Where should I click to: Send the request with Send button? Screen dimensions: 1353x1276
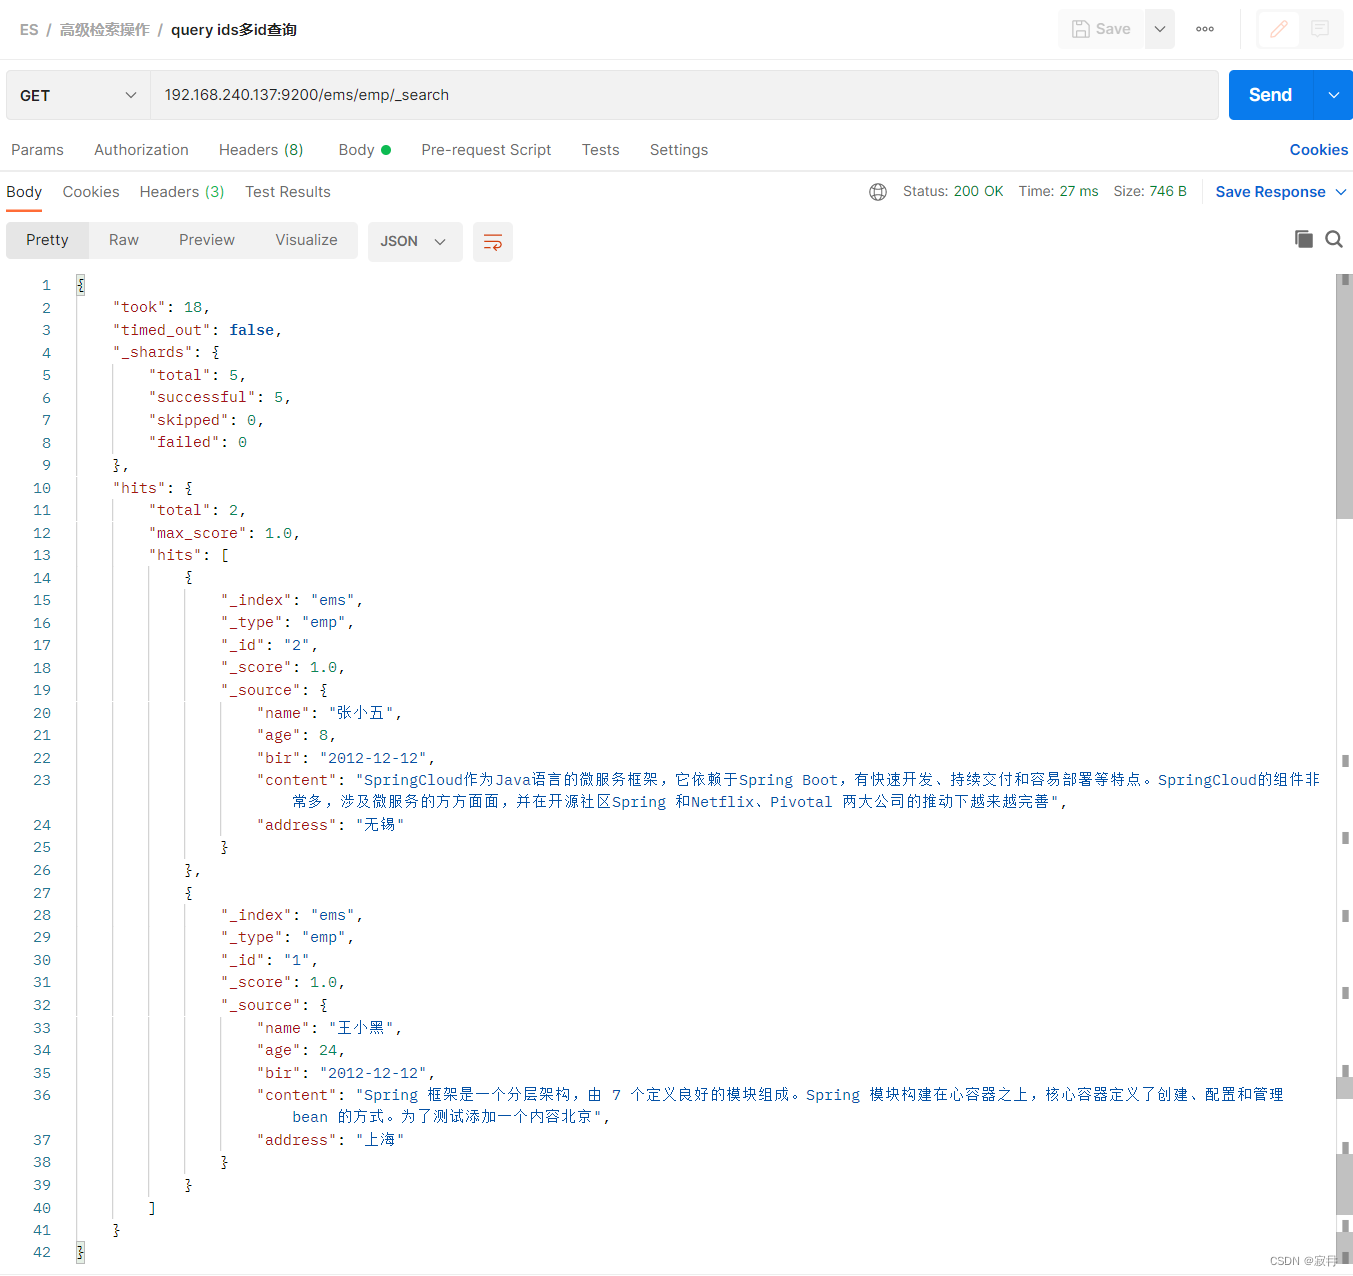click(1270, 95)
